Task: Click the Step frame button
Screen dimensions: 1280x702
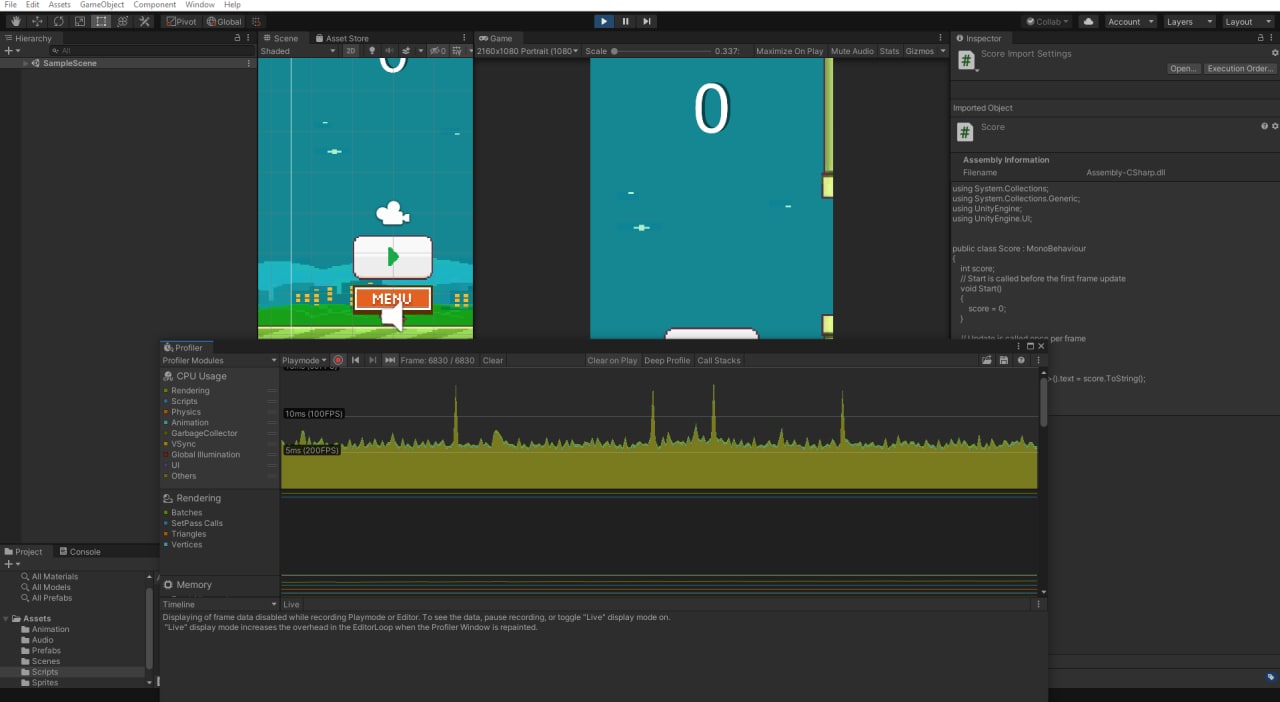Action: pyautogui.click(x=647, y=21)
